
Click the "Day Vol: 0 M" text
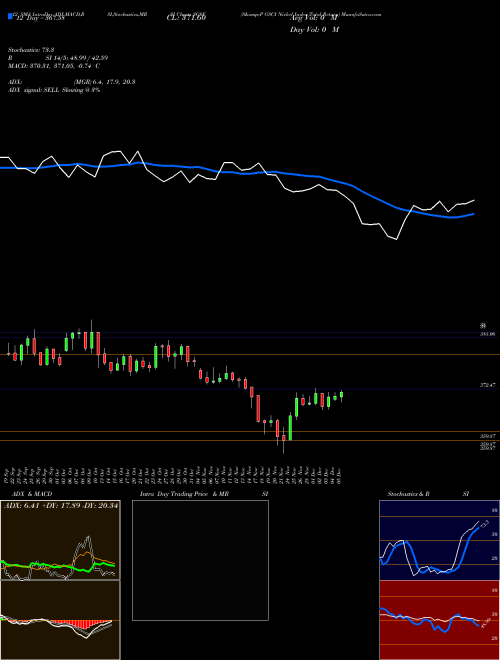coord(314,29)
